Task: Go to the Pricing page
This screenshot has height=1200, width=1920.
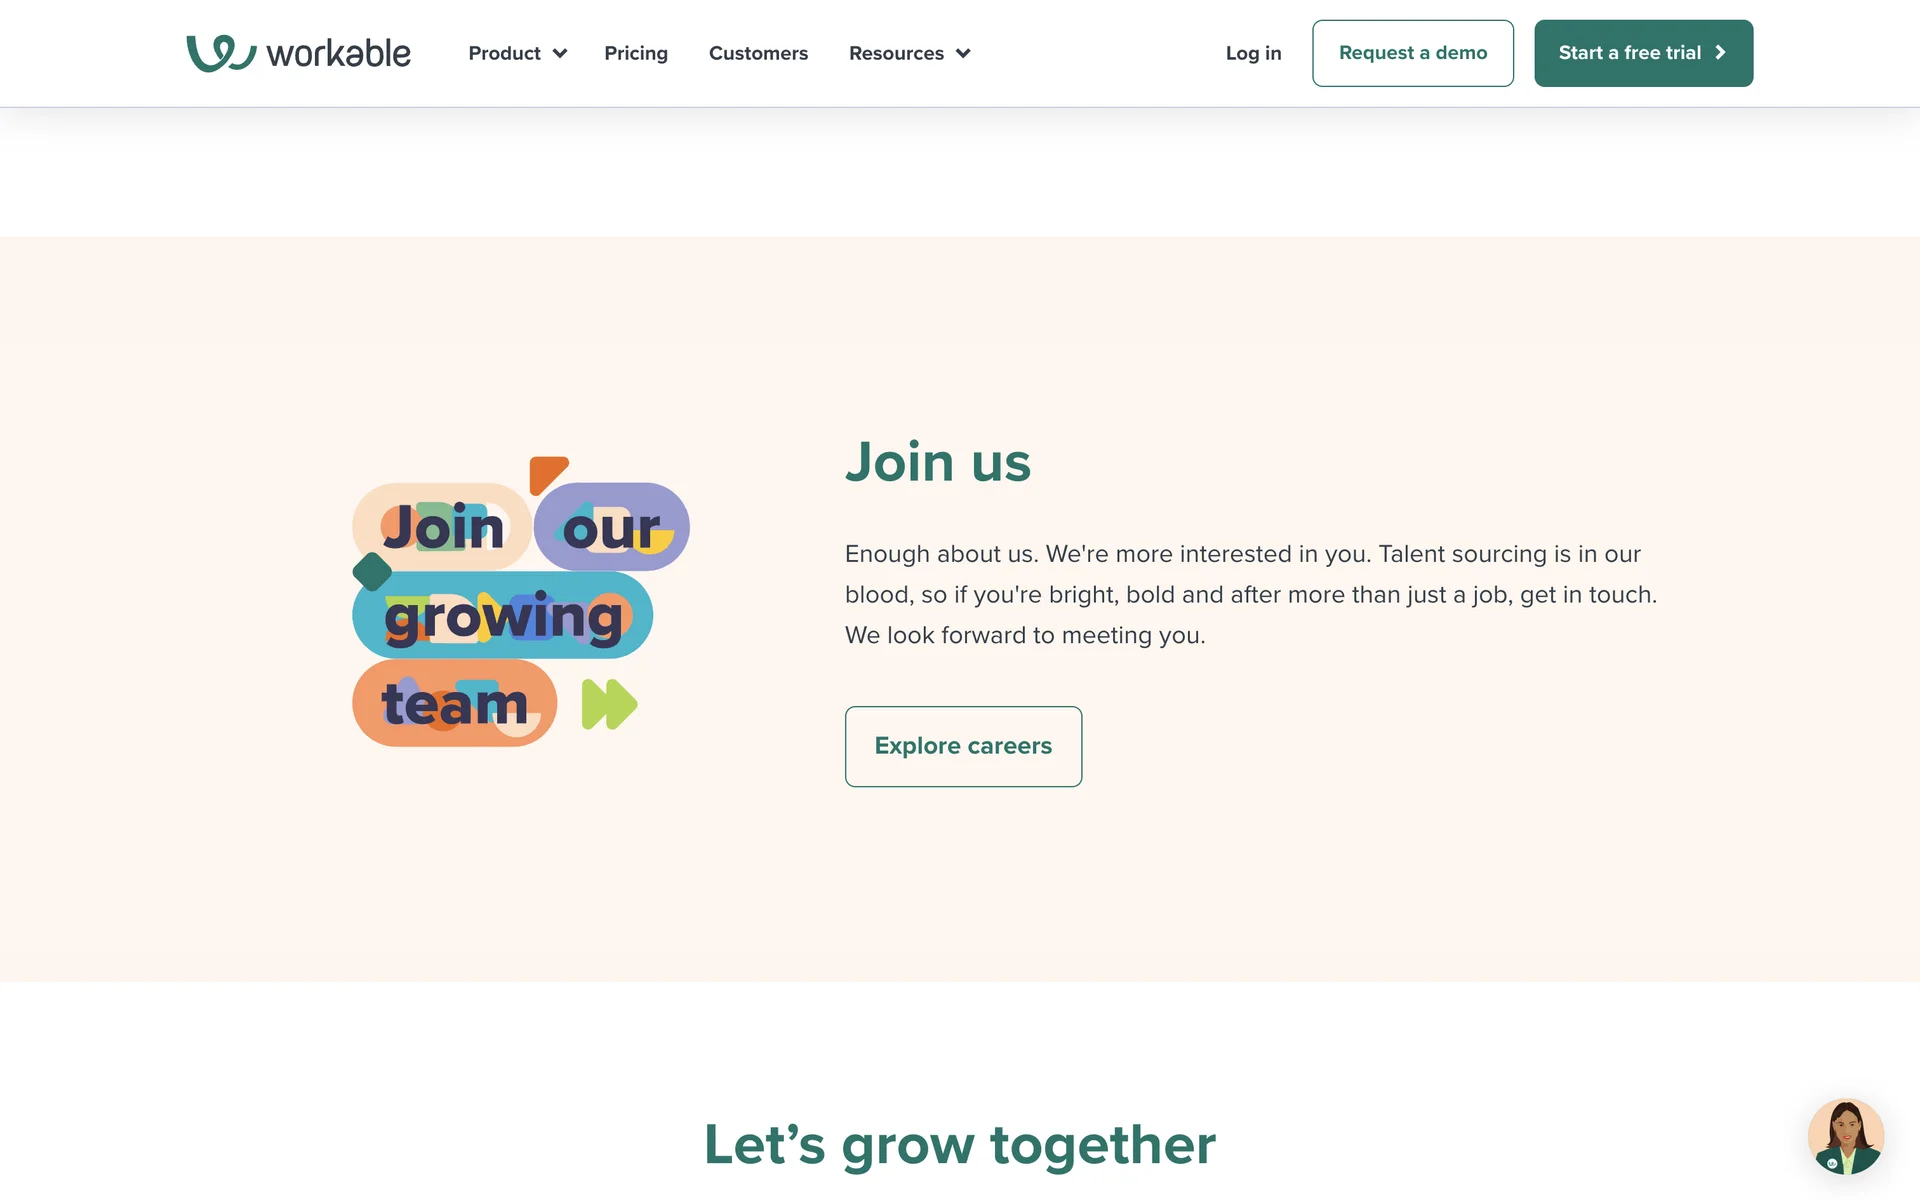Action: tap(636, 53)
